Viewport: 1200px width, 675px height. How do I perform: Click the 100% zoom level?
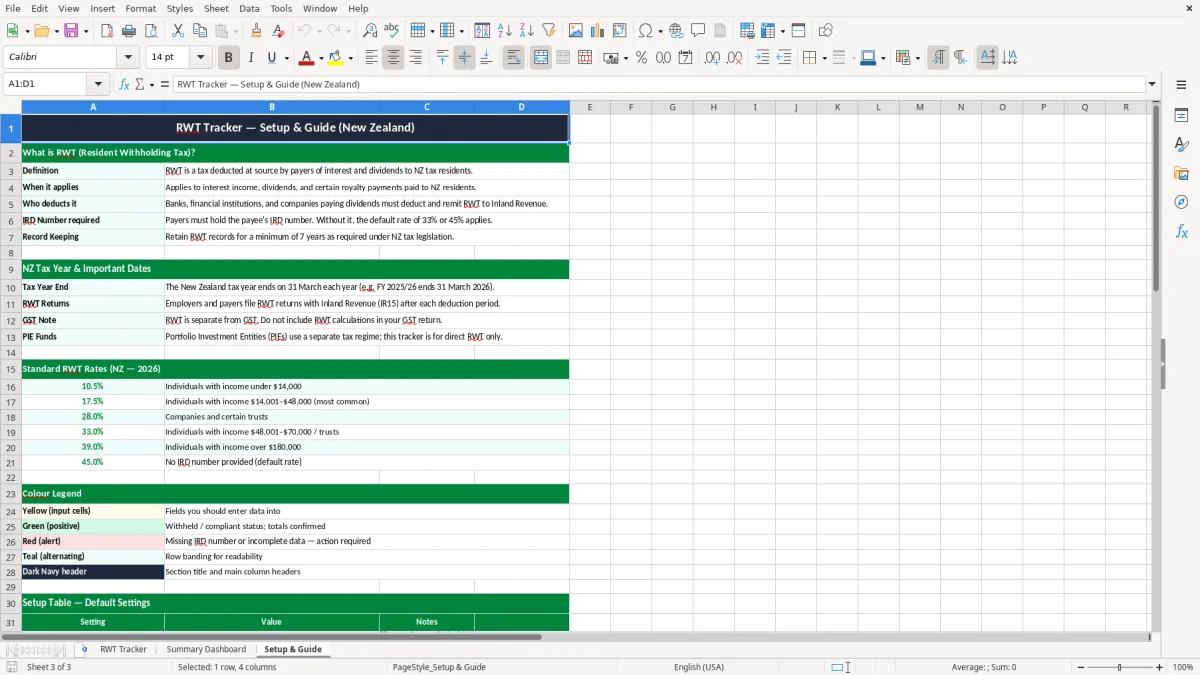(x=1183, y=667)
